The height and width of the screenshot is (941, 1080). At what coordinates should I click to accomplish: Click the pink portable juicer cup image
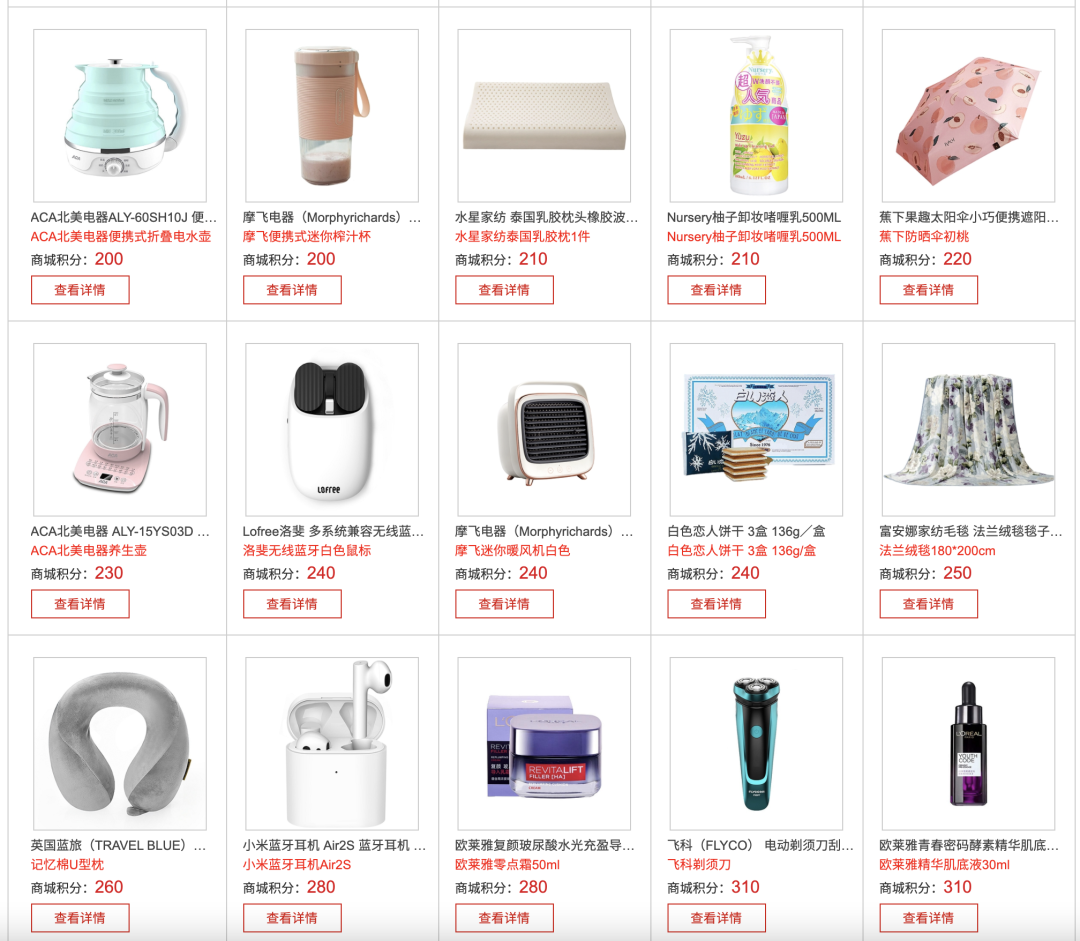pos(332,116)
